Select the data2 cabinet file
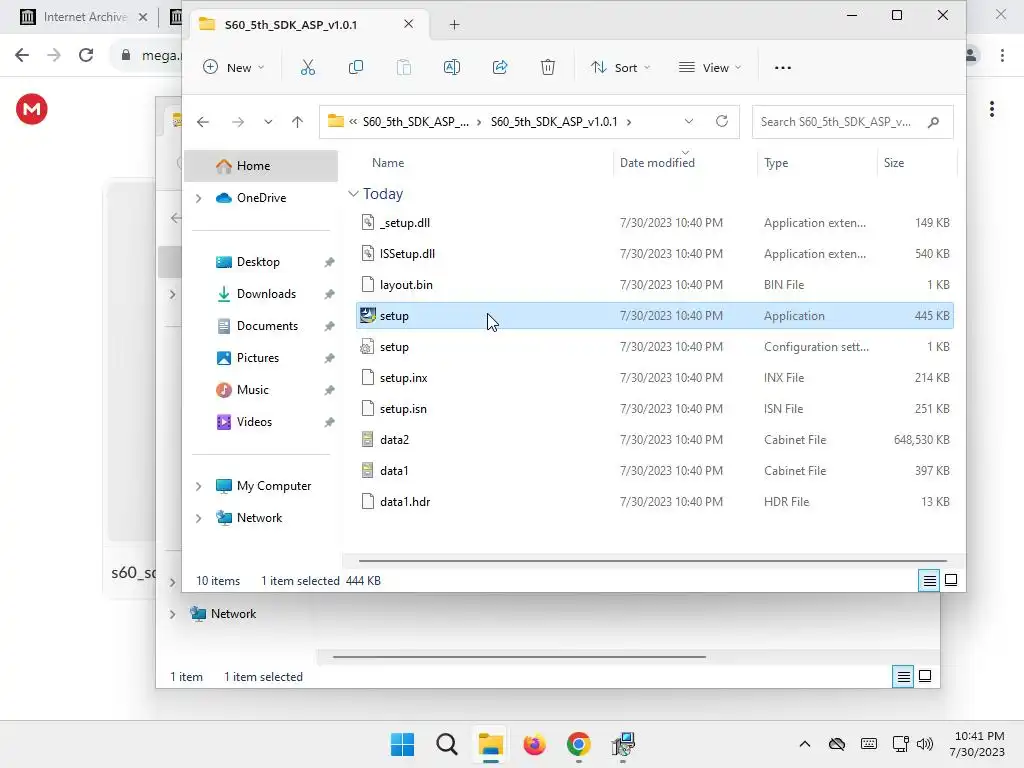 tap(655, 440)
